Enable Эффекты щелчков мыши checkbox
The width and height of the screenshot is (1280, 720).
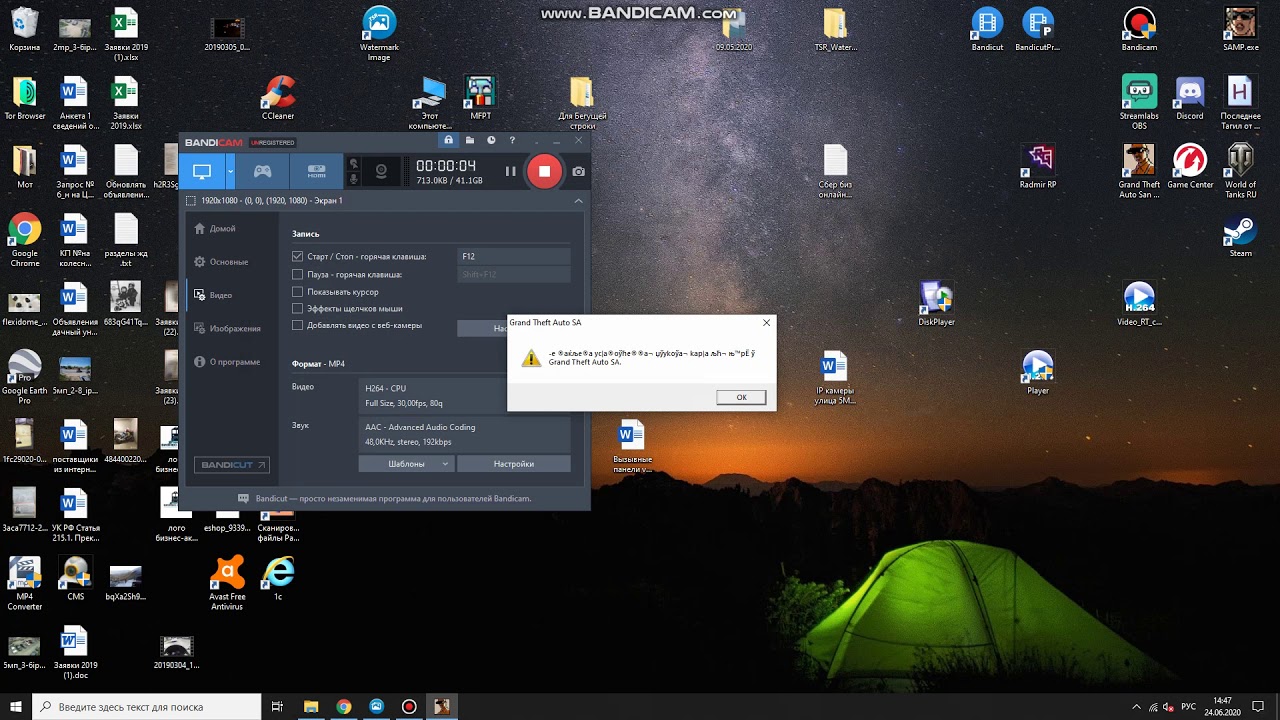[297, 309]
